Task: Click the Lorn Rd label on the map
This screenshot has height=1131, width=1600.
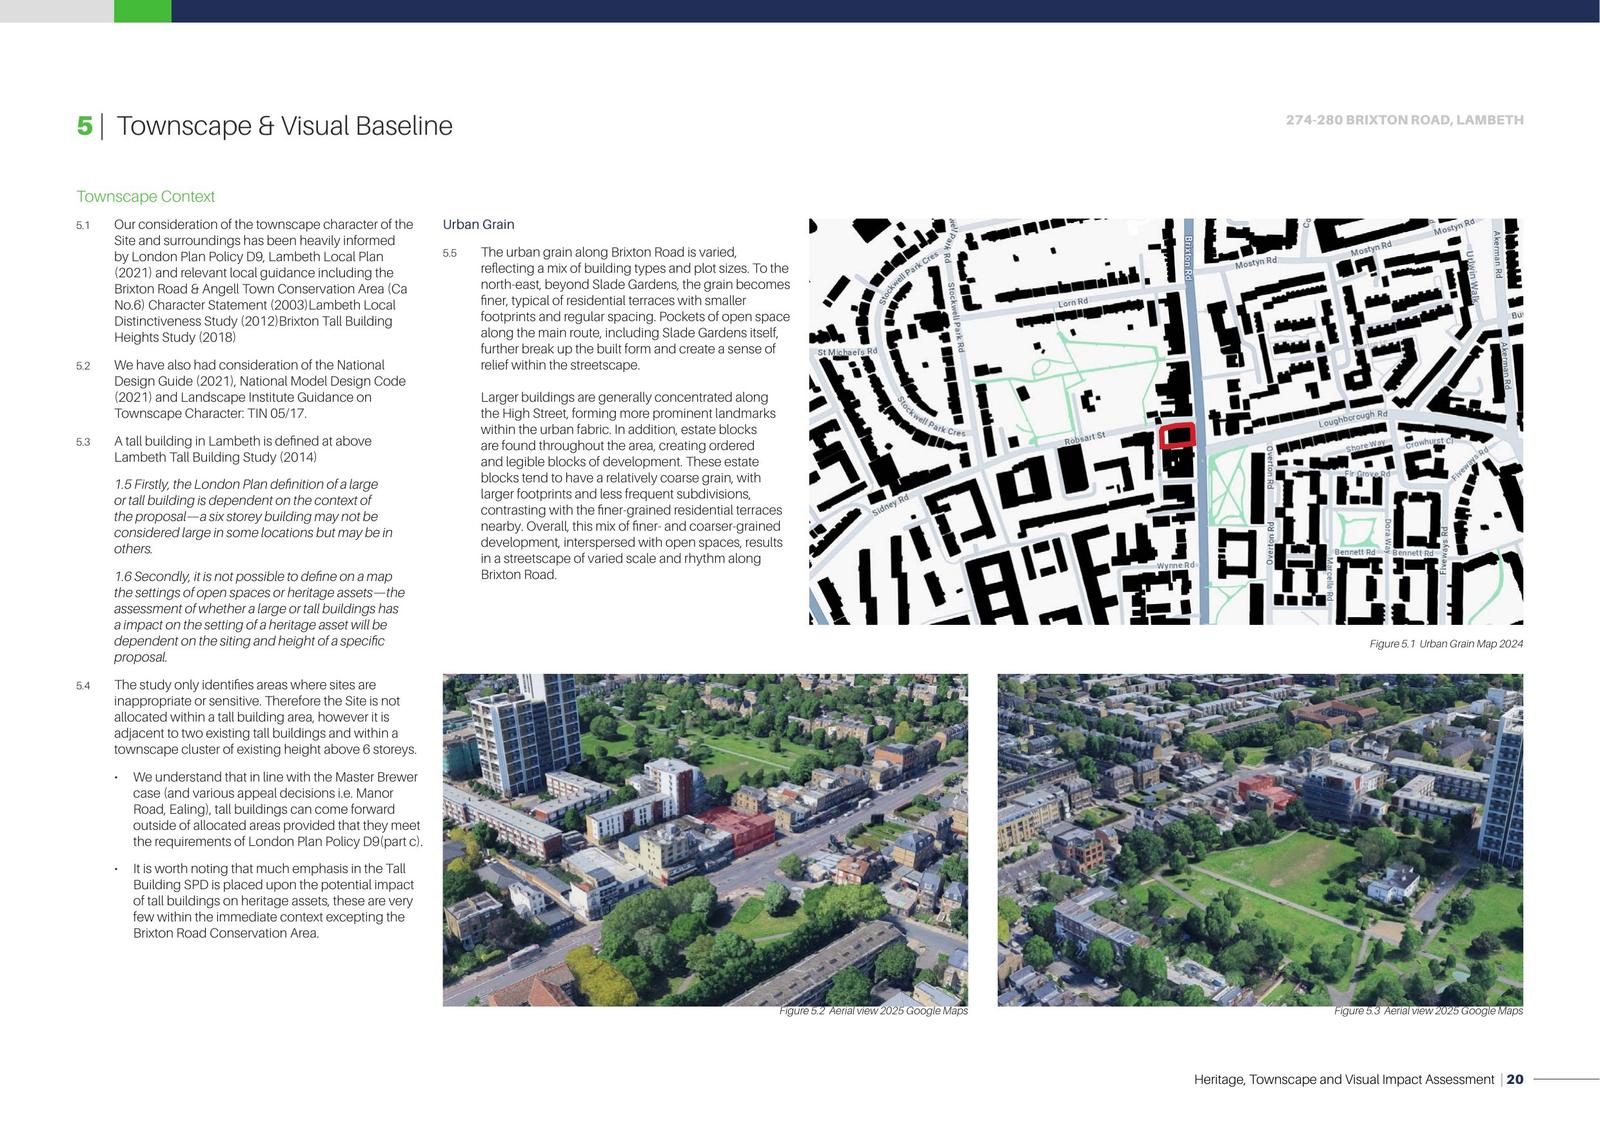Action: [x=1072, y=302]
